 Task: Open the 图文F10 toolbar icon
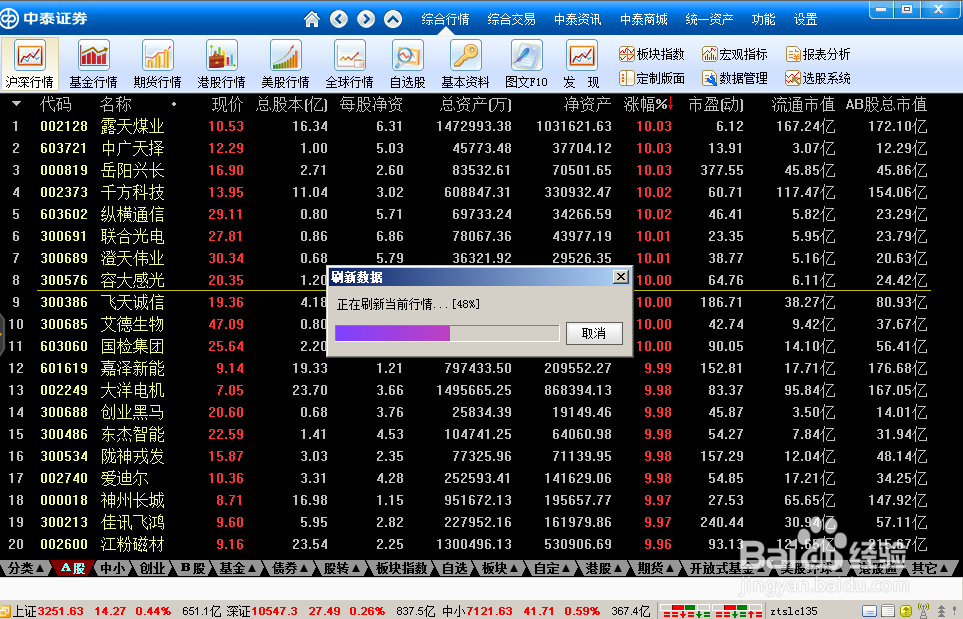(x=526, y=64)
